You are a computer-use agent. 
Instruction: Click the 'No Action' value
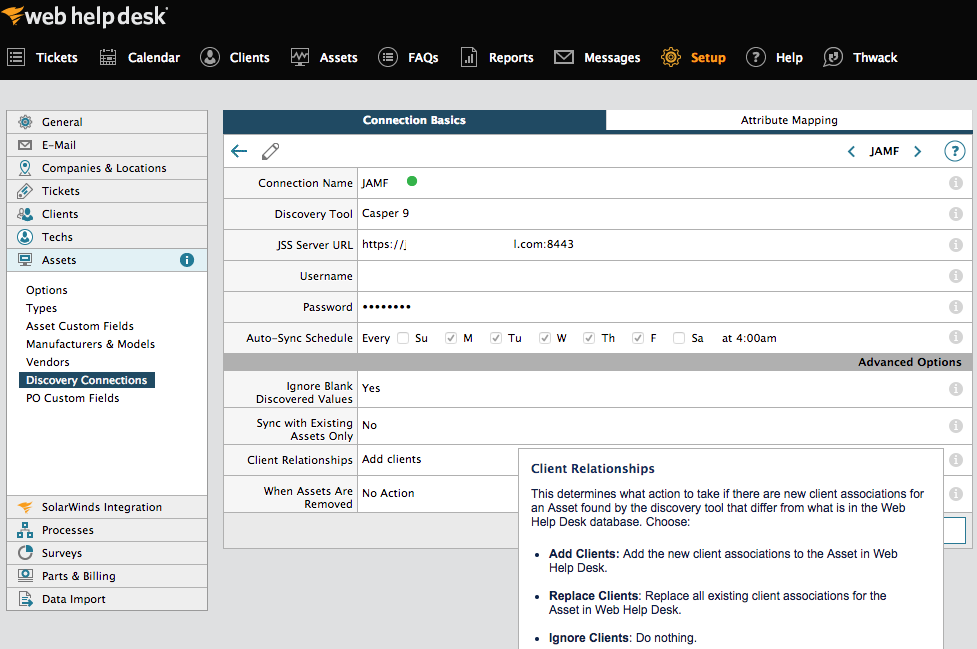(388, 493)
